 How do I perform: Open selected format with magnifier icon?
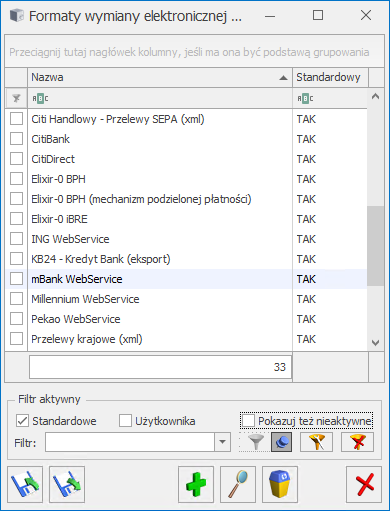point(238,484)
